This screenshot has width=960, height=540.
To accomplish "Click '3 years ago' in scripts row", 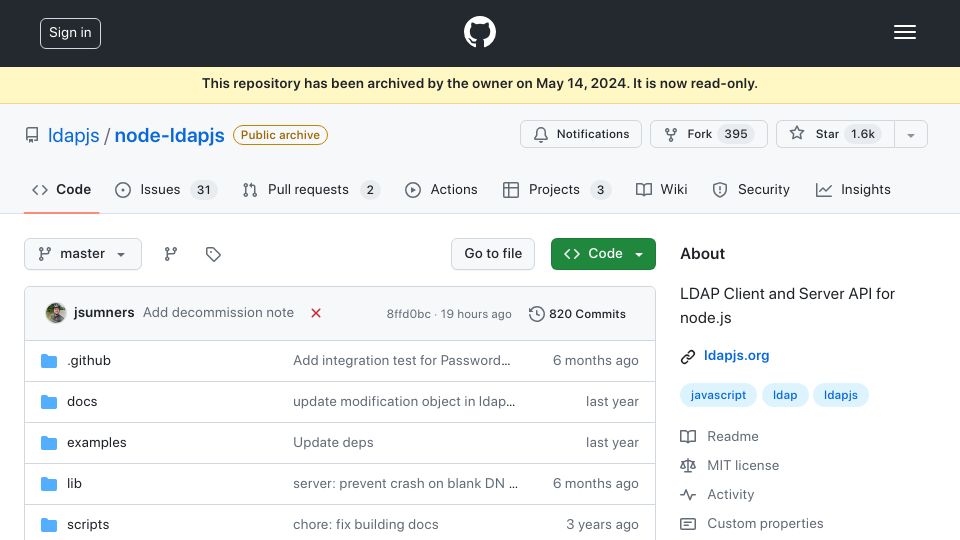I will pyautogui.click(x=602, y=525).
